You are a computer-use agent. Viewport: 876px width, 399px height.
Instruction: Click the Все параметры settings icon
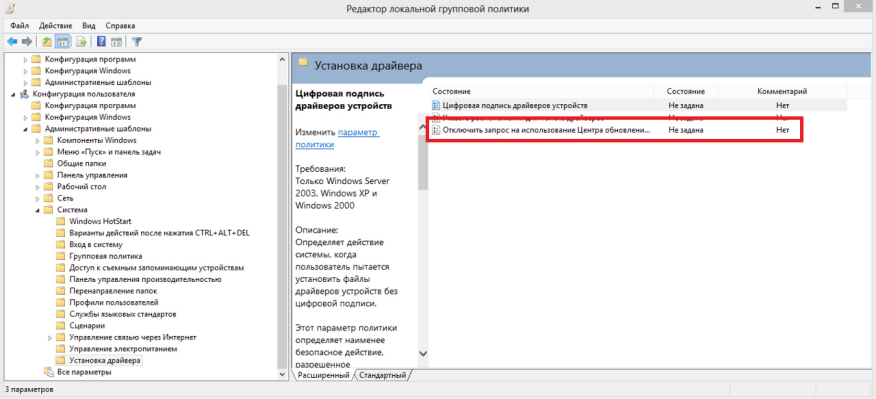tap(49, 372)
